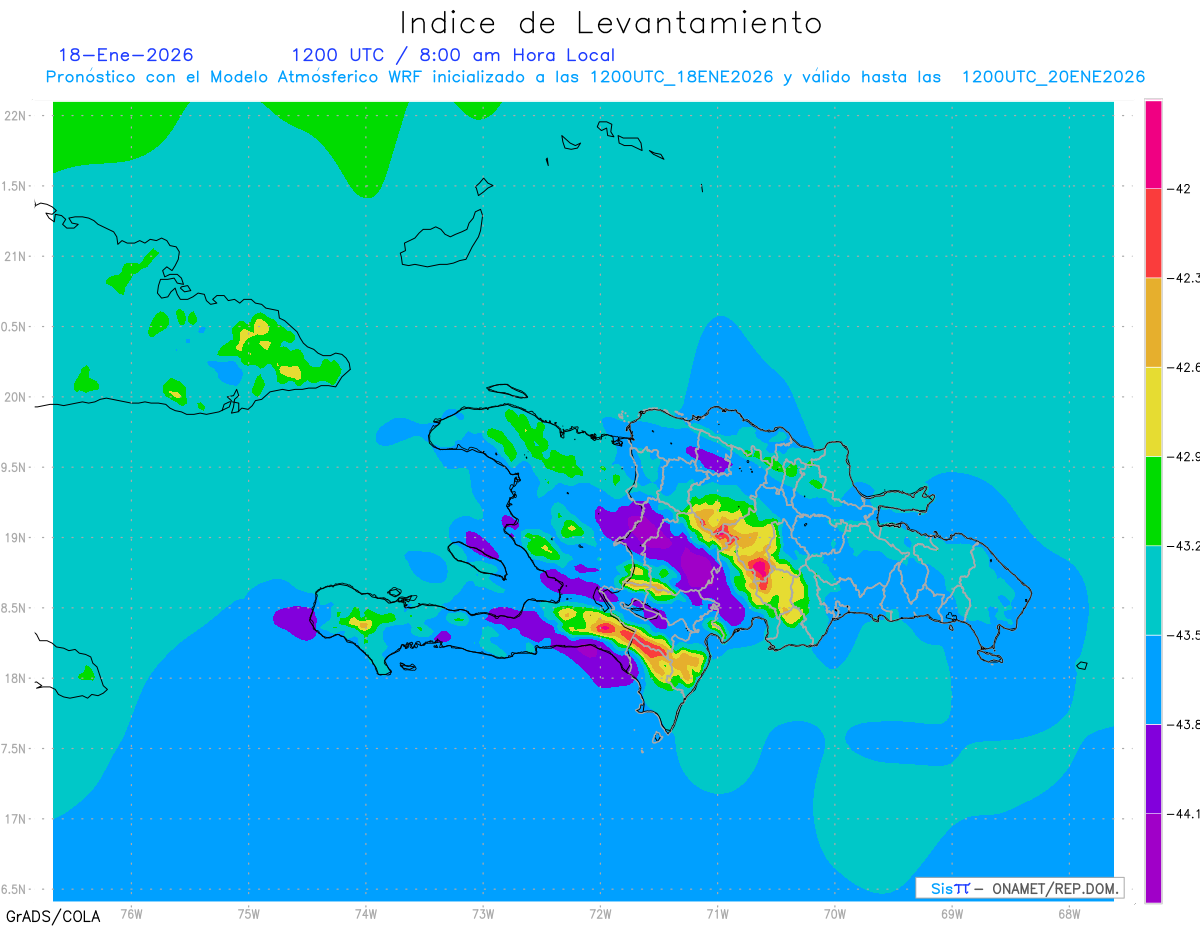Click the '-43.8' scale label

click(x=1183, y=724)
